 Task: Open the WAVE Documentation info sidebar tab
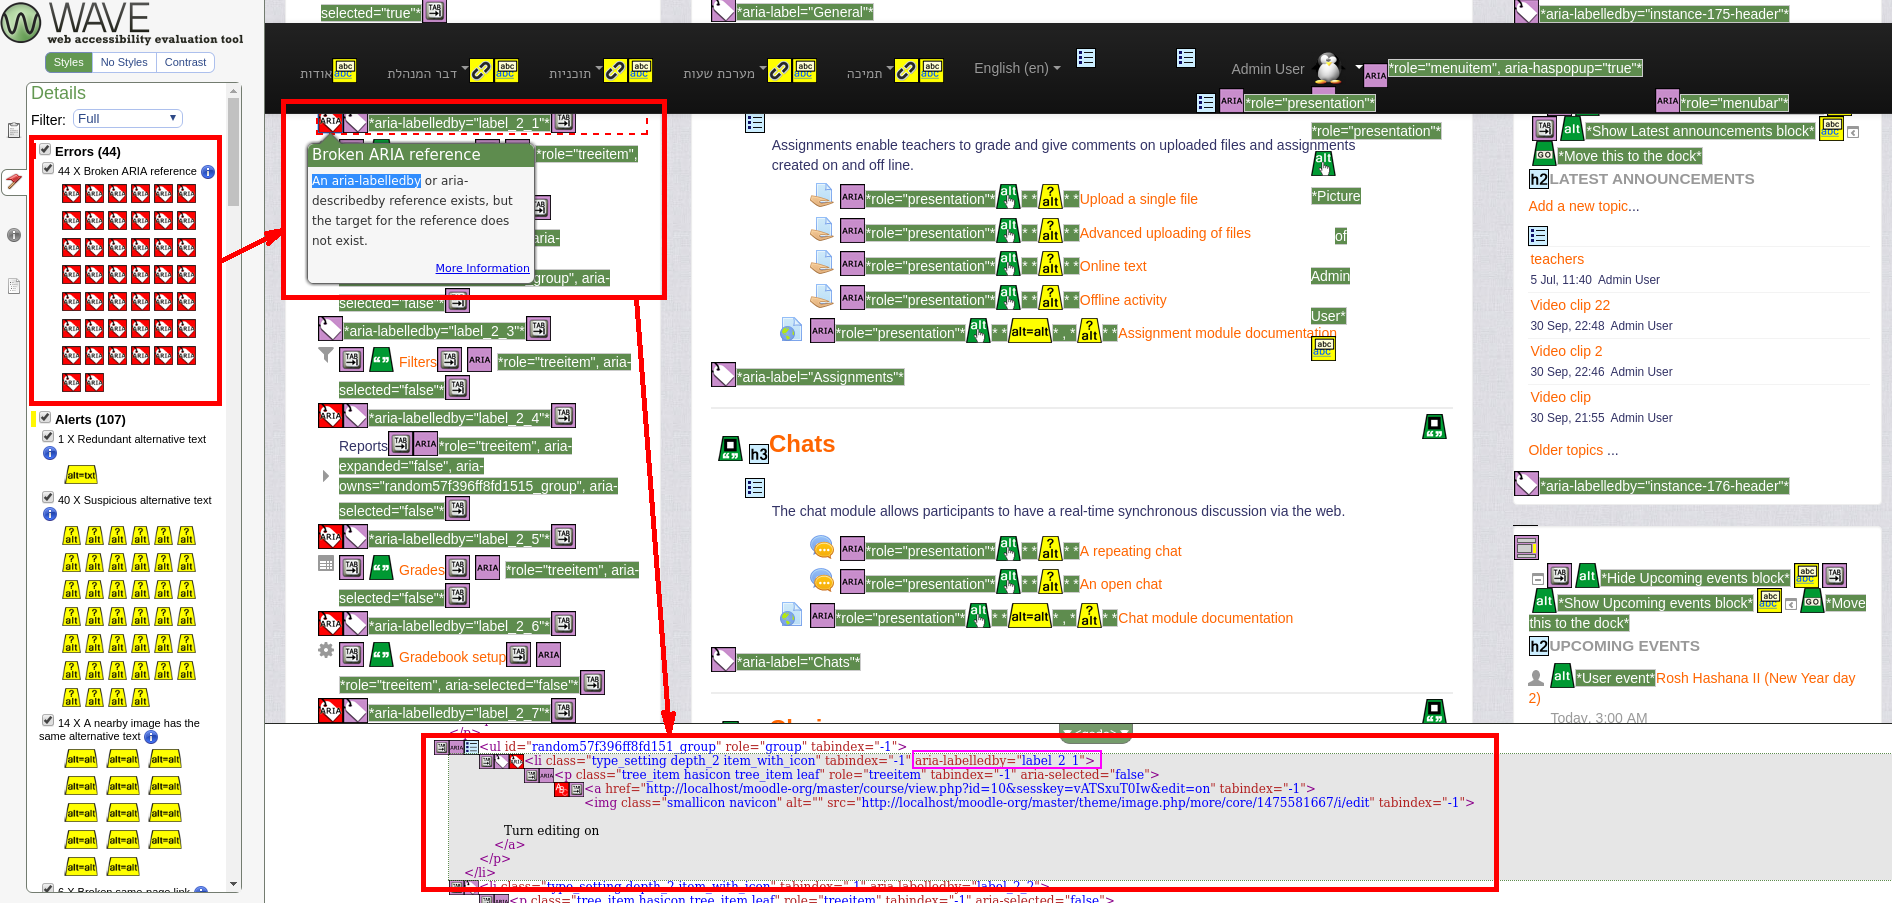pyautogui.click(x=14, y=235)
